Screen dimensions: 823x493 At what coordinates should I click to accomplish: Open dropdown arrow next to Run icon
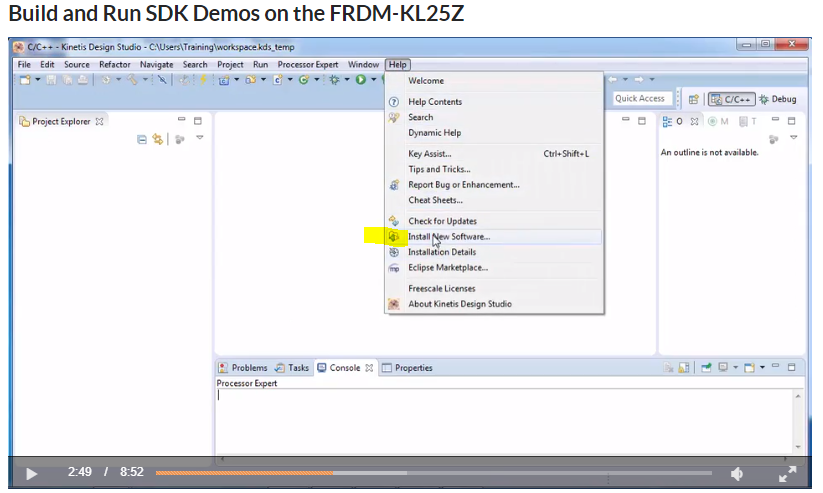coord(373,80)
